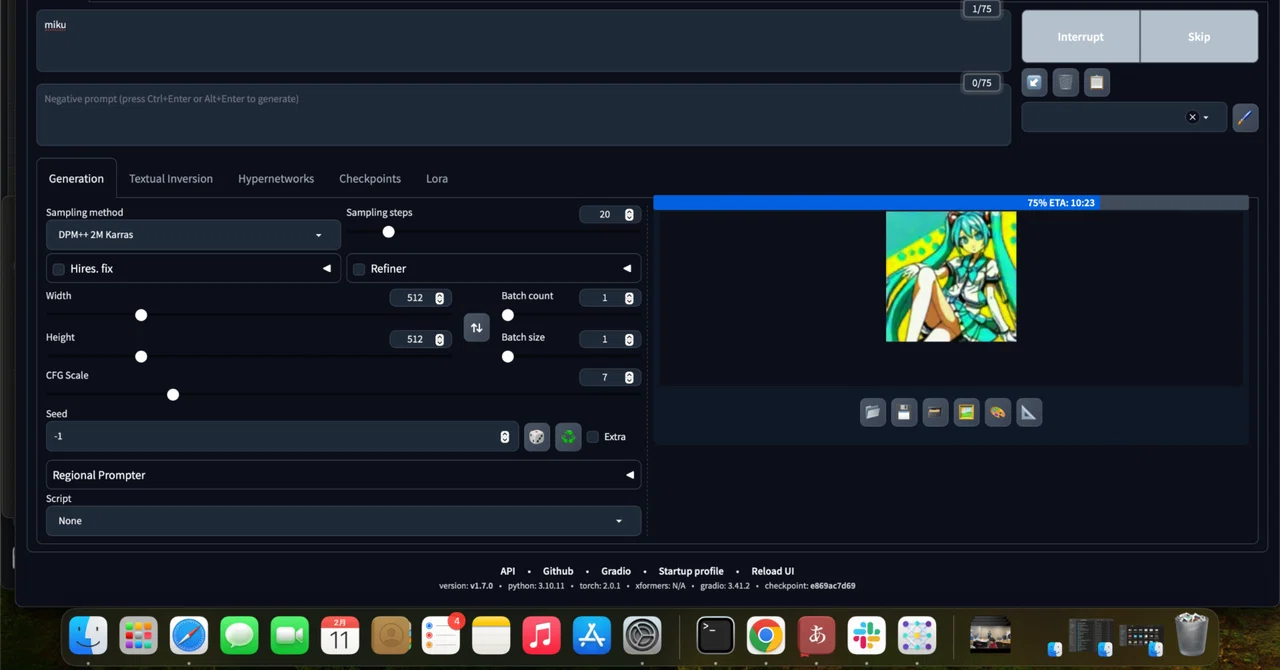Reuse last seed with recycle icon

pos(568,437)
